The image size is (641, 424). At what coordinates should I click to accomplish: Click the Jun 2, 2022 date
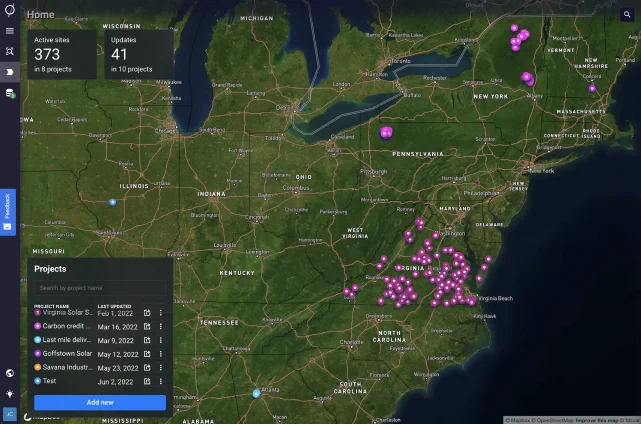[x=115, y=382]
